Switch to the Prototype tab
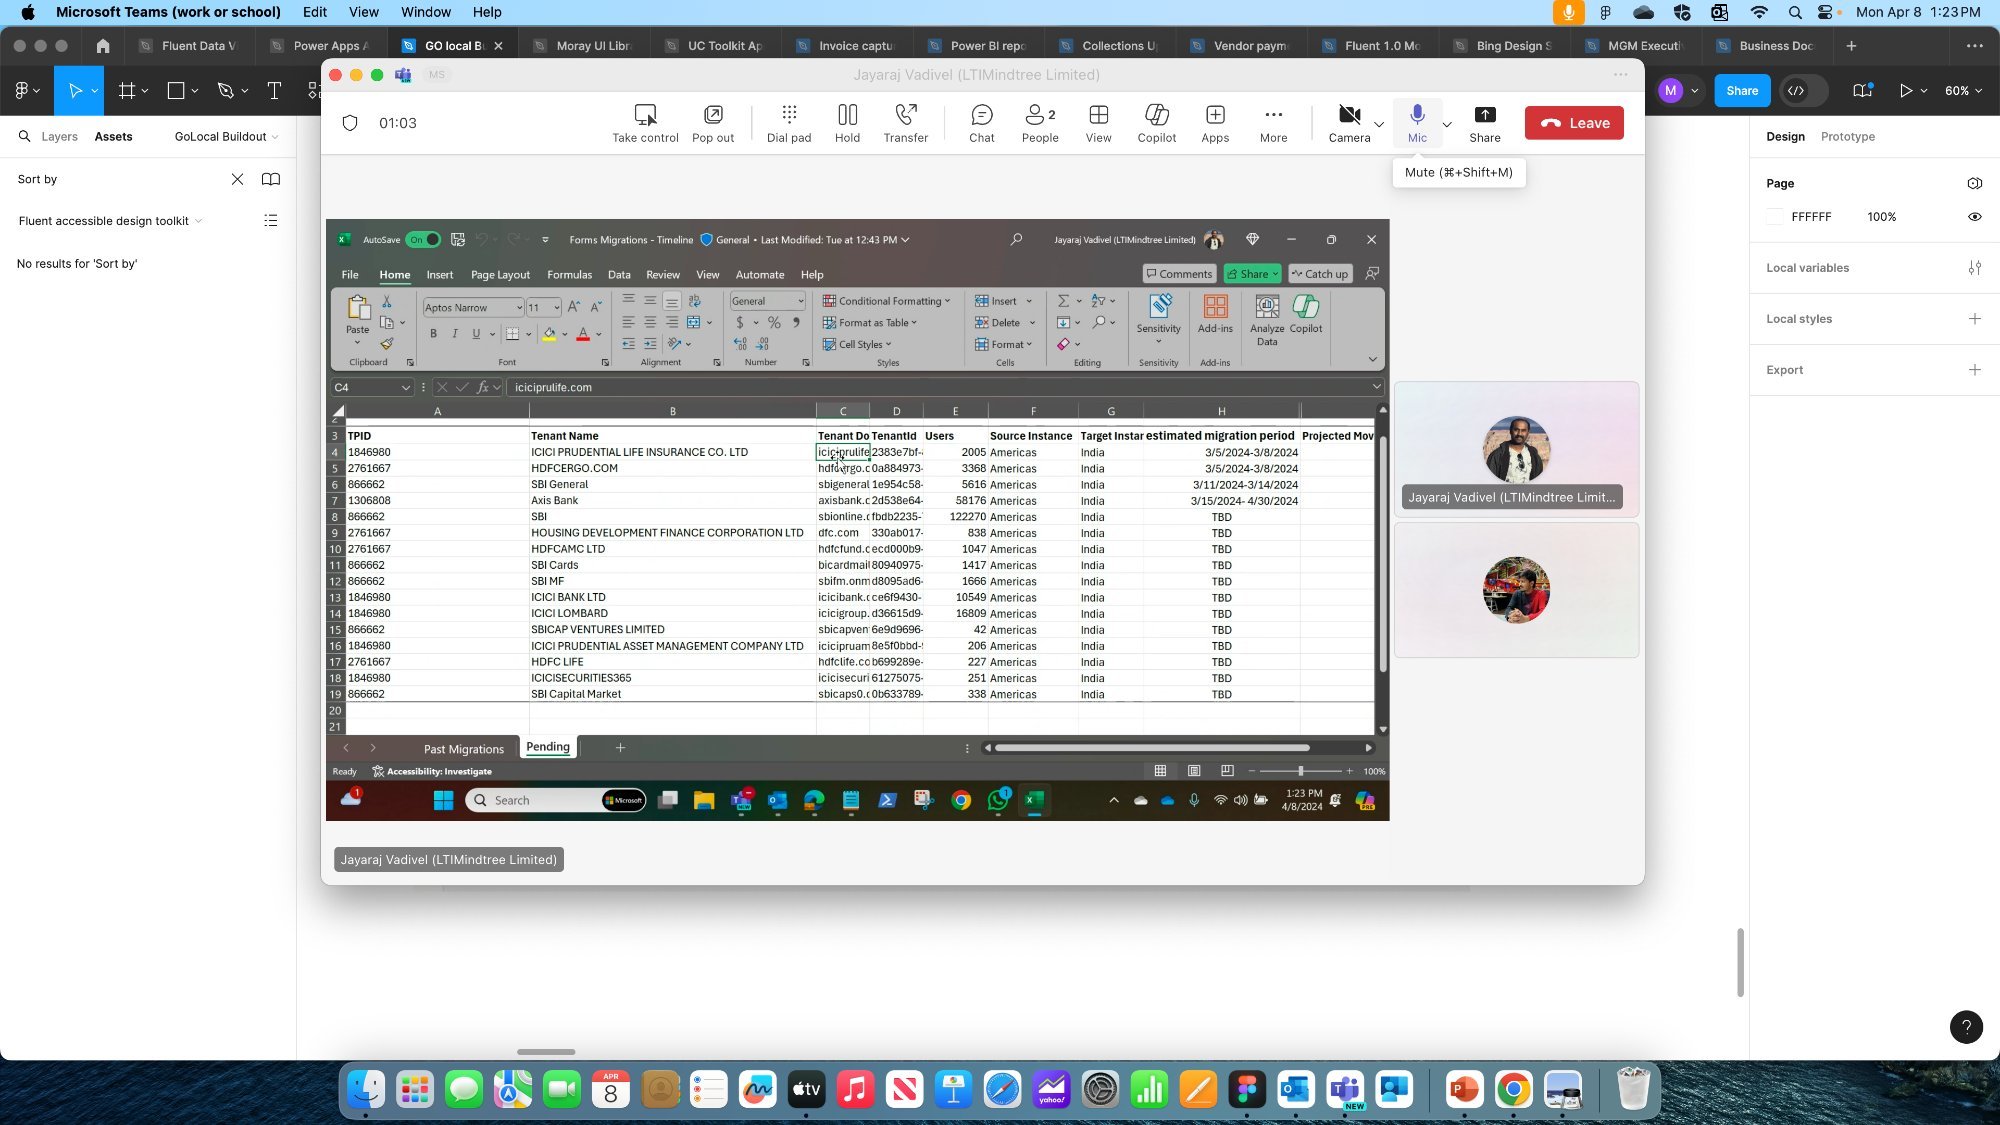The height and width of the screenshot is (1125, 2000). [x=1847, y=136]
